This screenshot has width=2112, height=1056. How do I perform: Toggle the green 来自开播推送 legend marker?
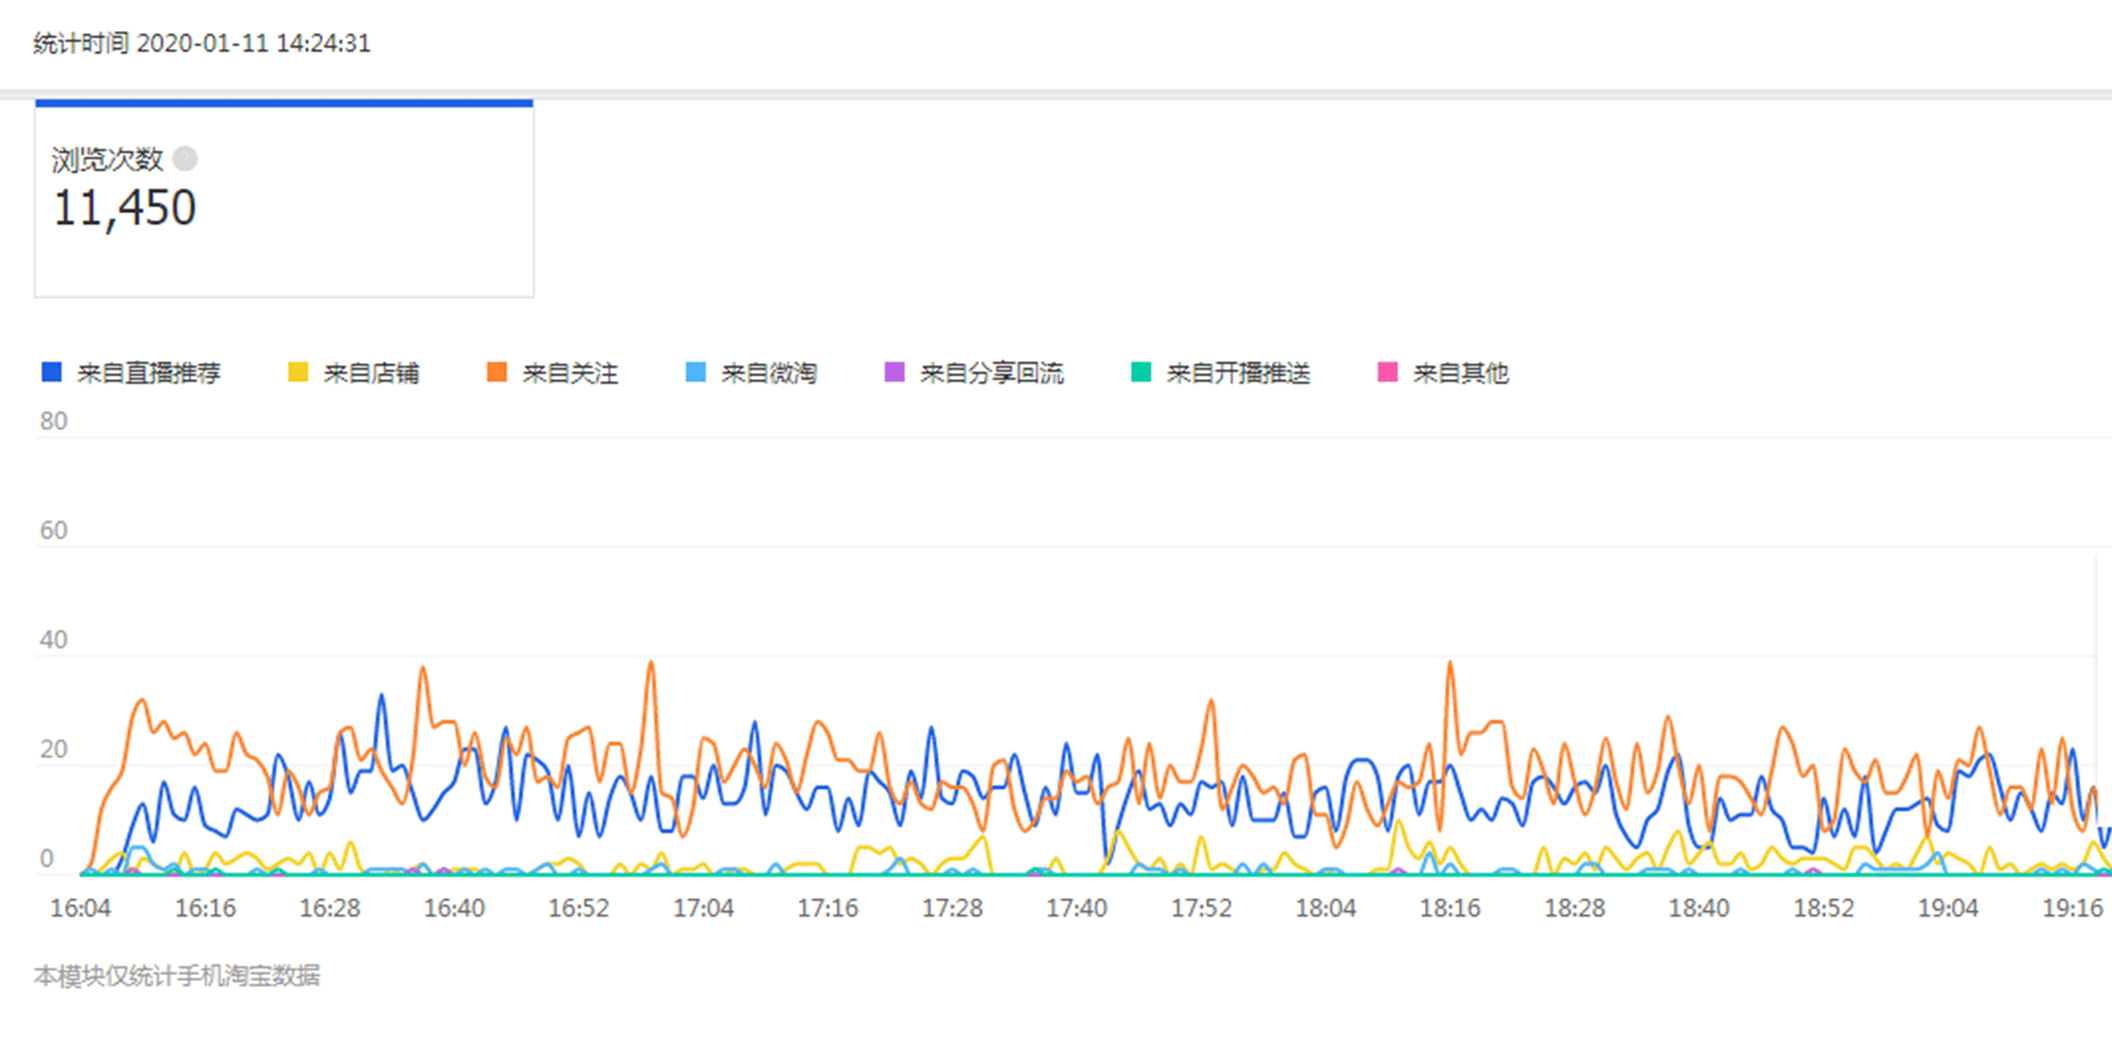(1140, 373)
